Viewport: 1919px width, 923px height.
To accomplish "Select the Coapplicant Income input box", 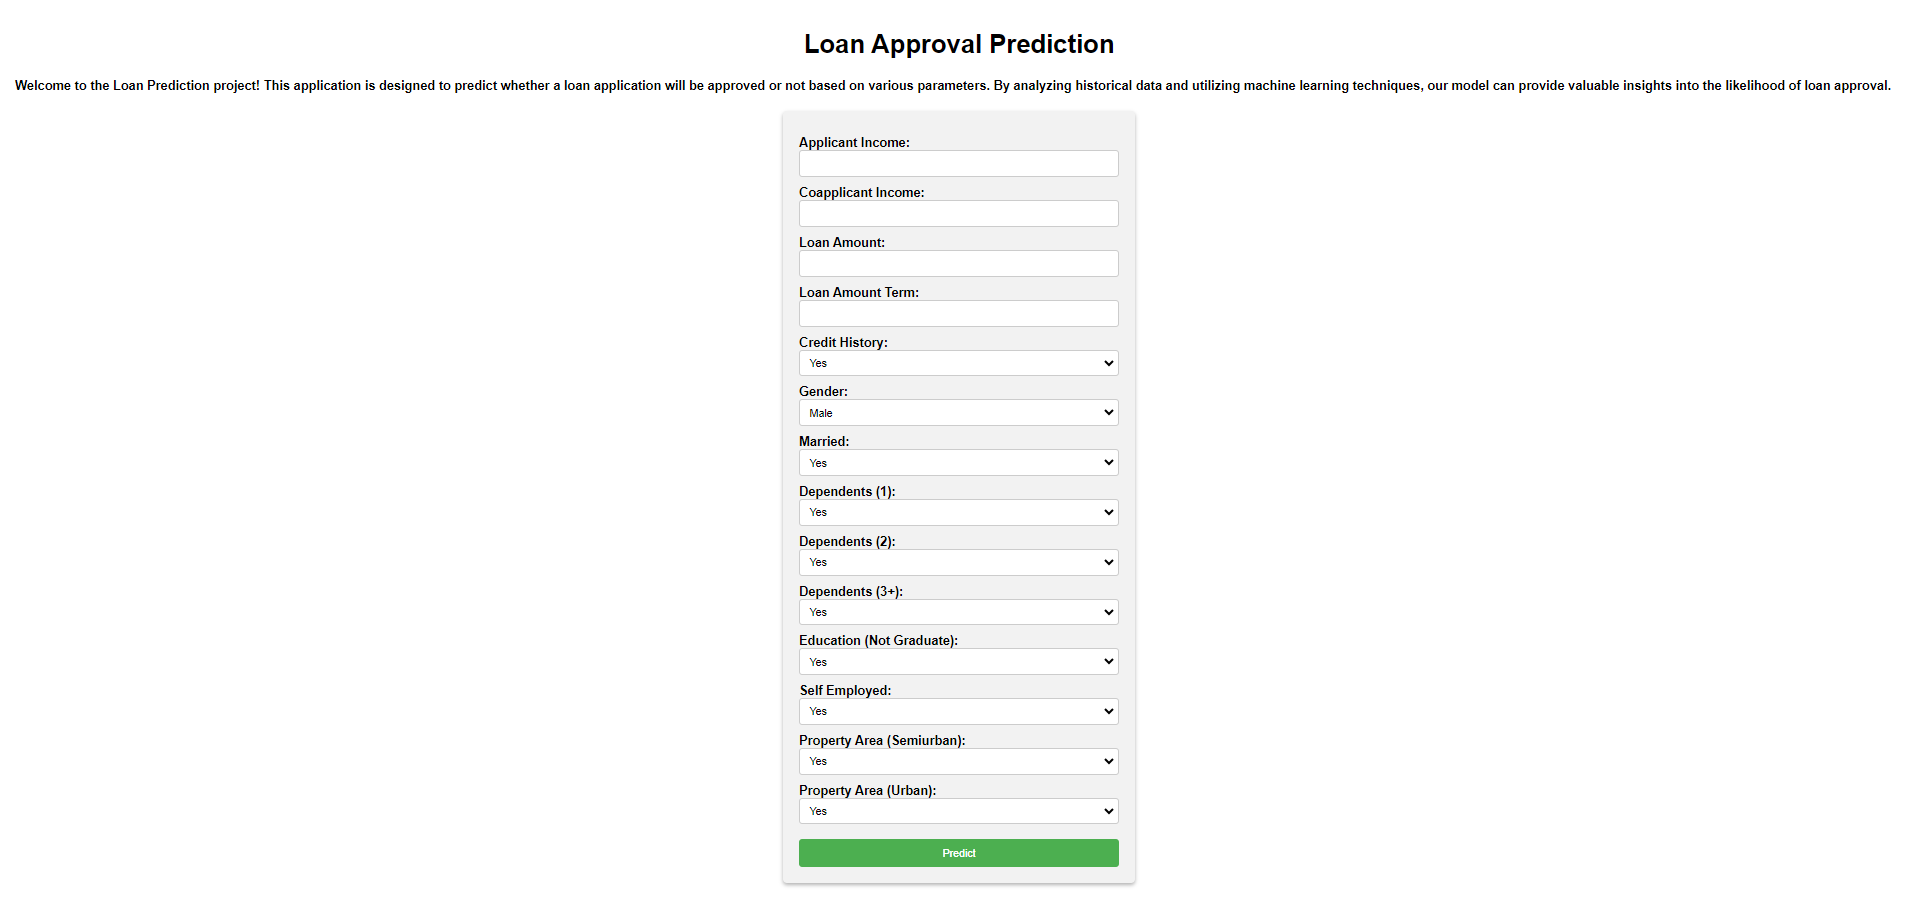I will [x=957, y=213].
